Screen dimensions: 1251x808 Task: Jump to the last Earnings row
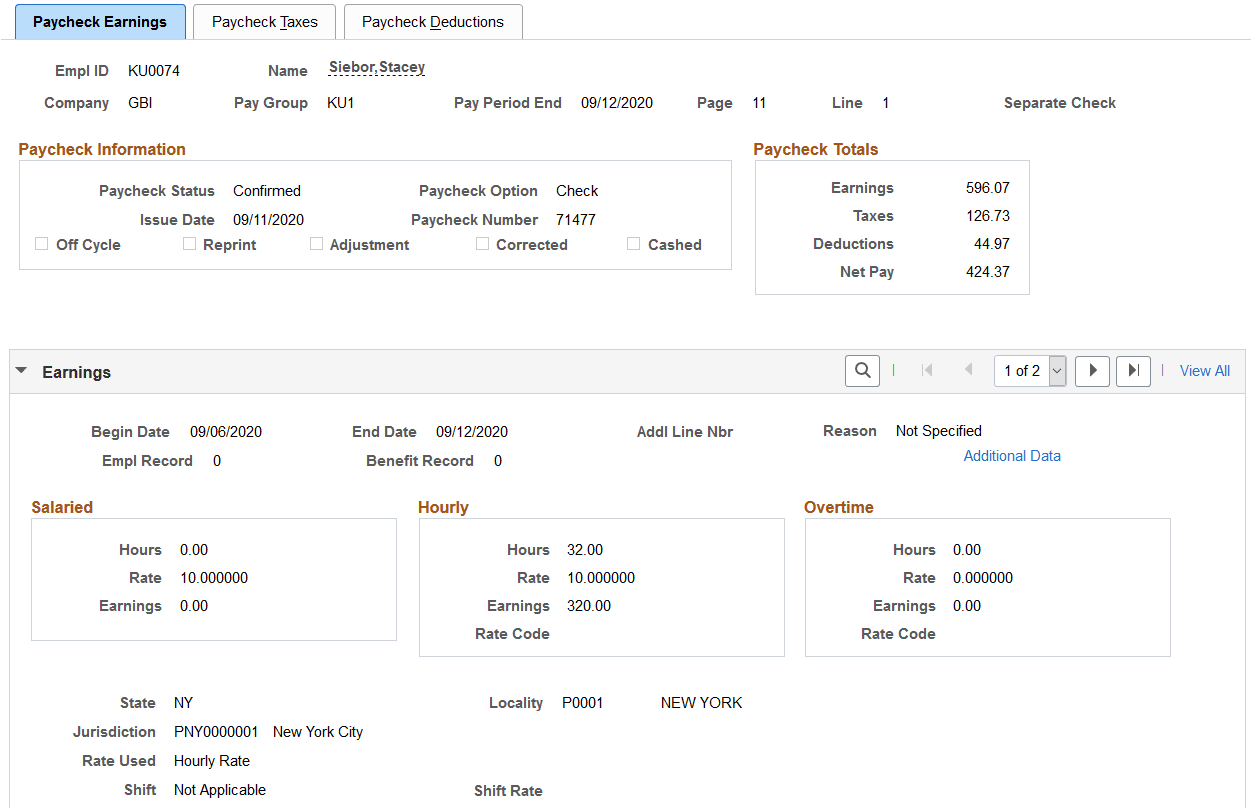(1133, 371)
